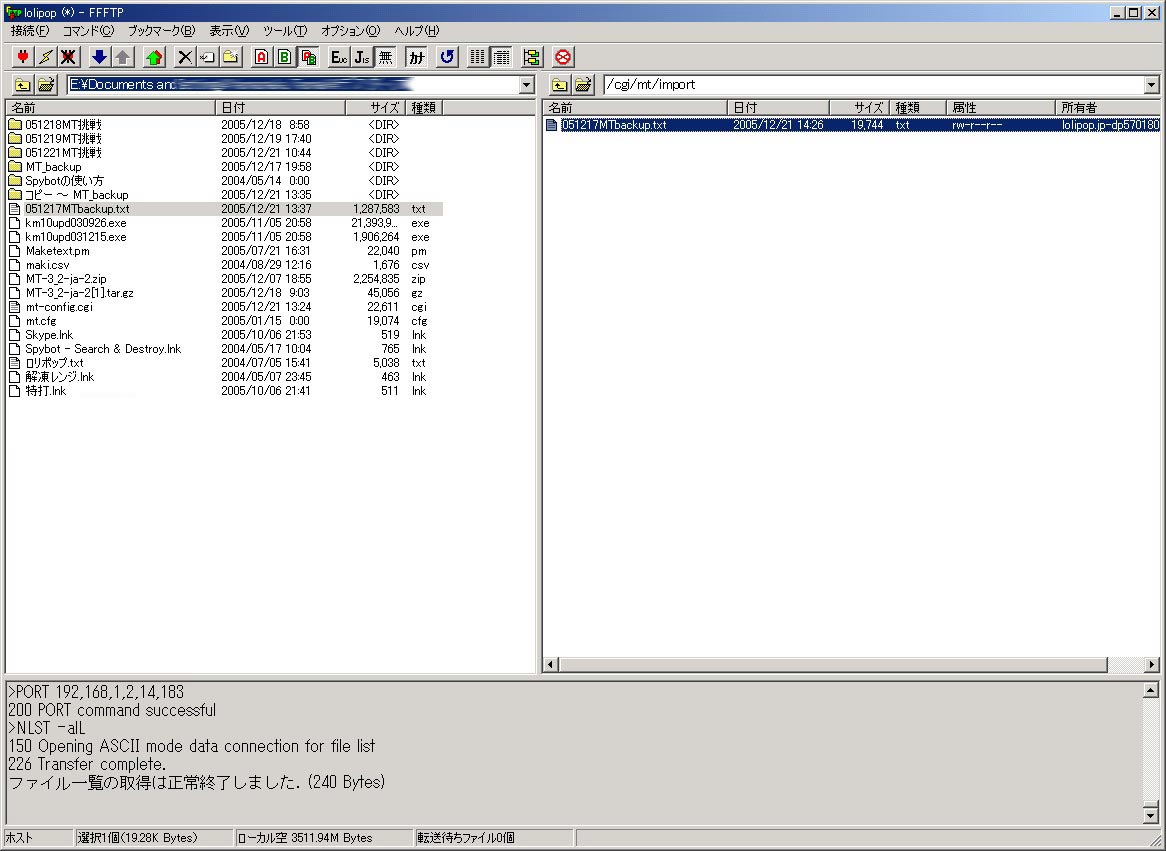Open the ツール(T) menu
The height and width of the screenshot is (851, 1166).
(x=285, y=31)
